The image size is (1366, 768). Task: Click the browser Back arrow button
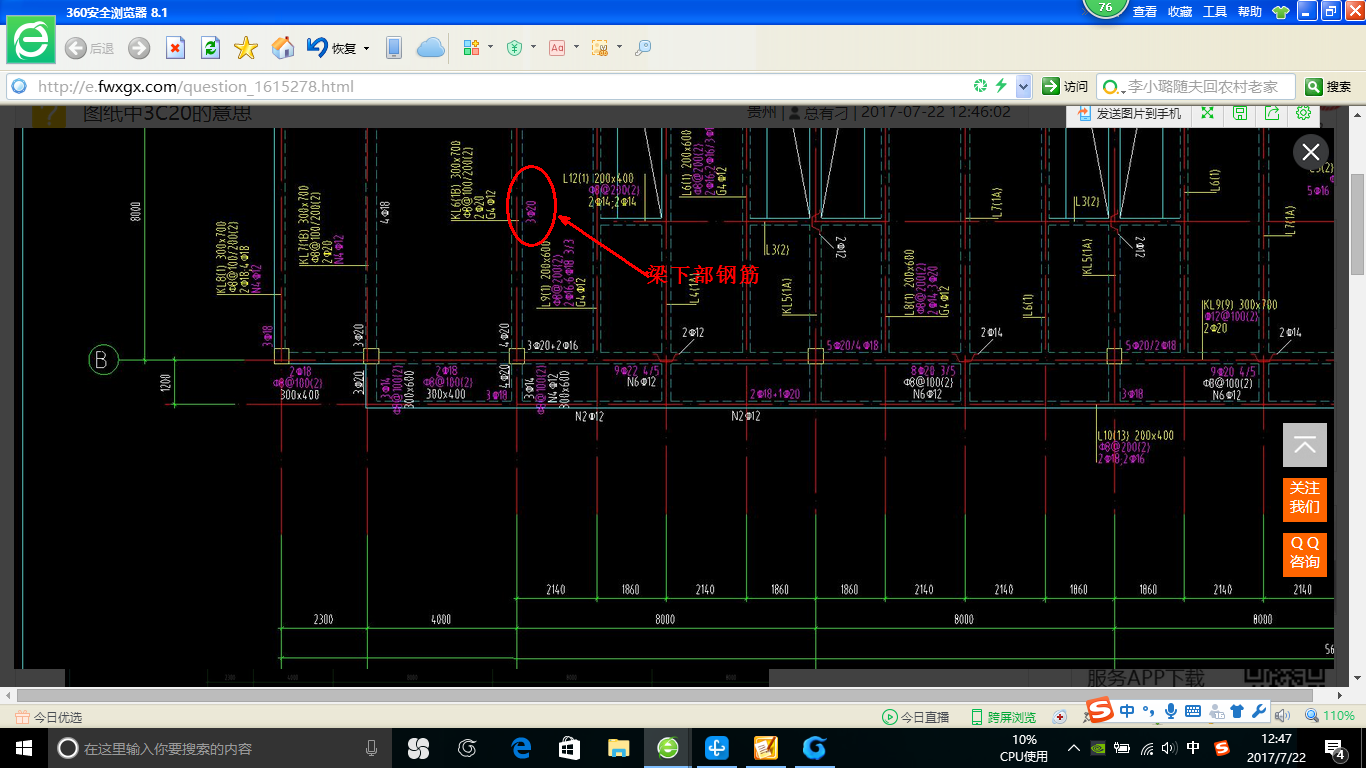coord(76,48)
